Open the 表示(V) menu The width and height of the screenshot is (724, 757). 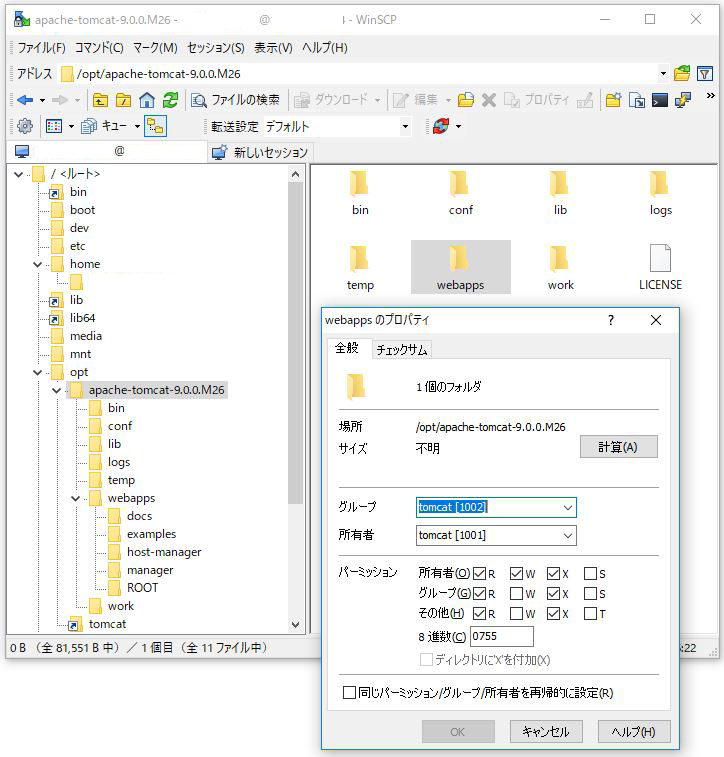coord(273,48)
